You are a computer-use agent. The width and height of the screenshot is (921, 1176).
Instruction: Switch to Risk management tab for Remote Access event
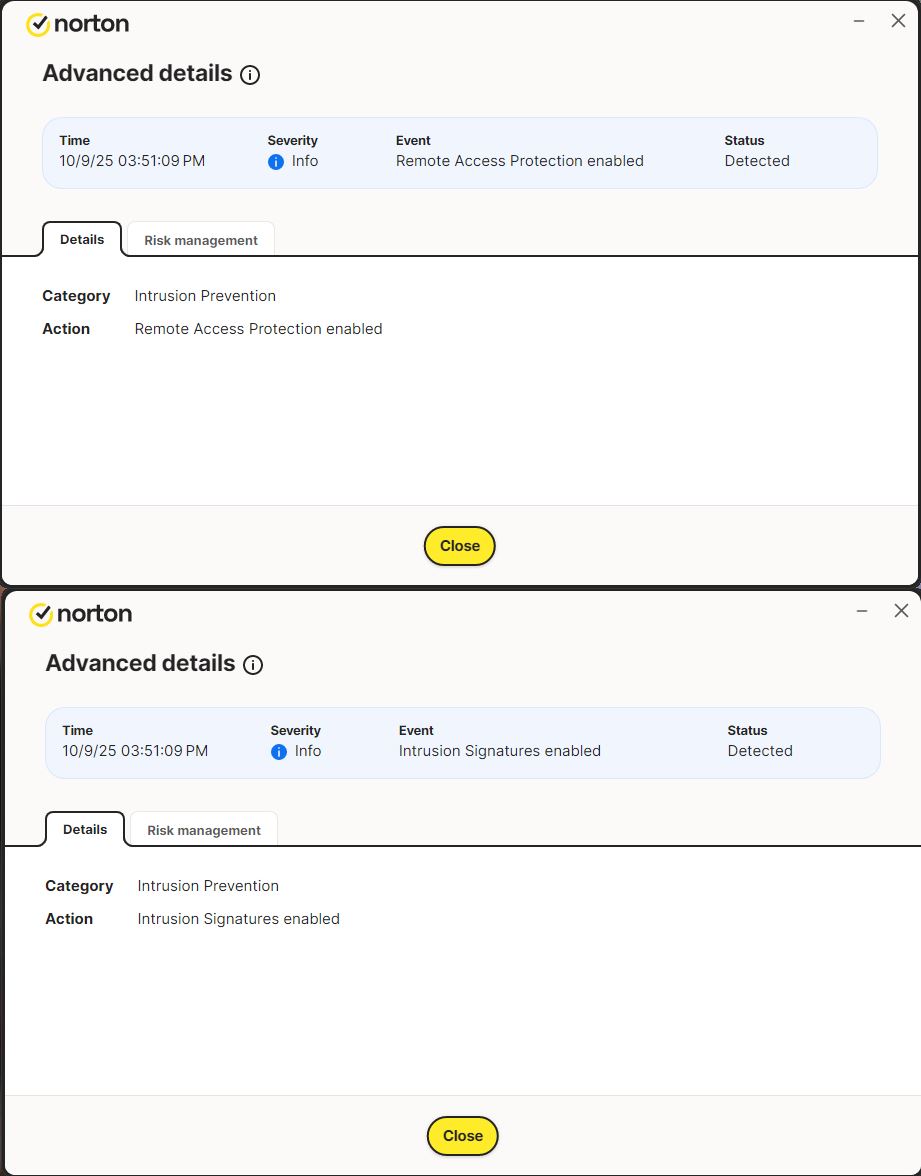(201, 241)
